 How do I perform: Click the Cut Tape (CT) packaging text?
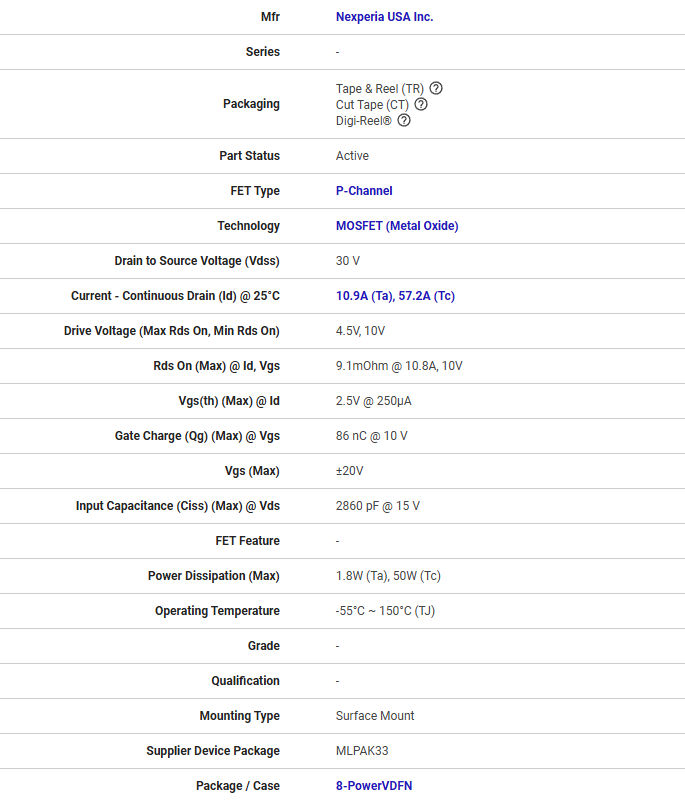[x=372, y=104]
